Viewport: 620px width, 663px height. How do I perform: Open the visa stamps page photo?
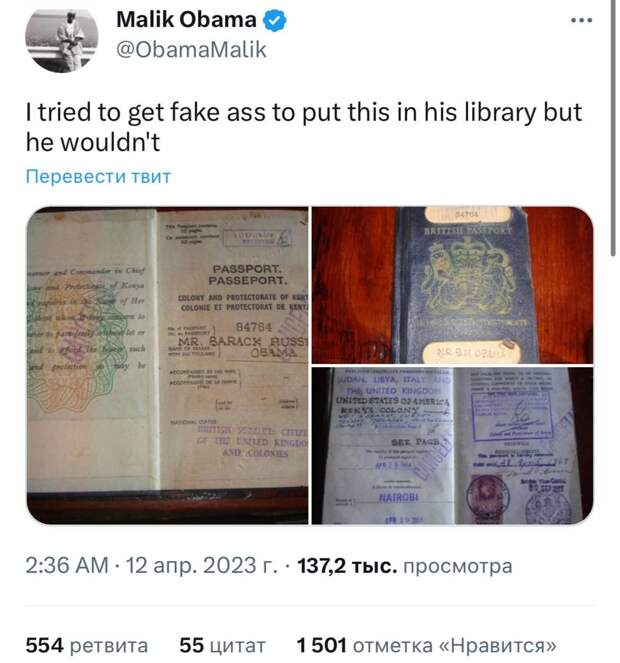[x=453, y=446]
